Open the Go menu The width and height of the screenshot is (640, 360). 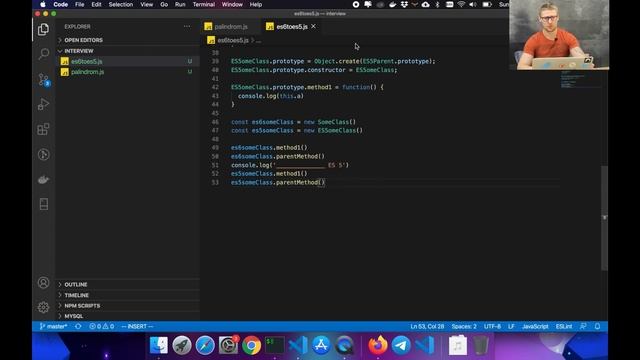tap(164, 4)
